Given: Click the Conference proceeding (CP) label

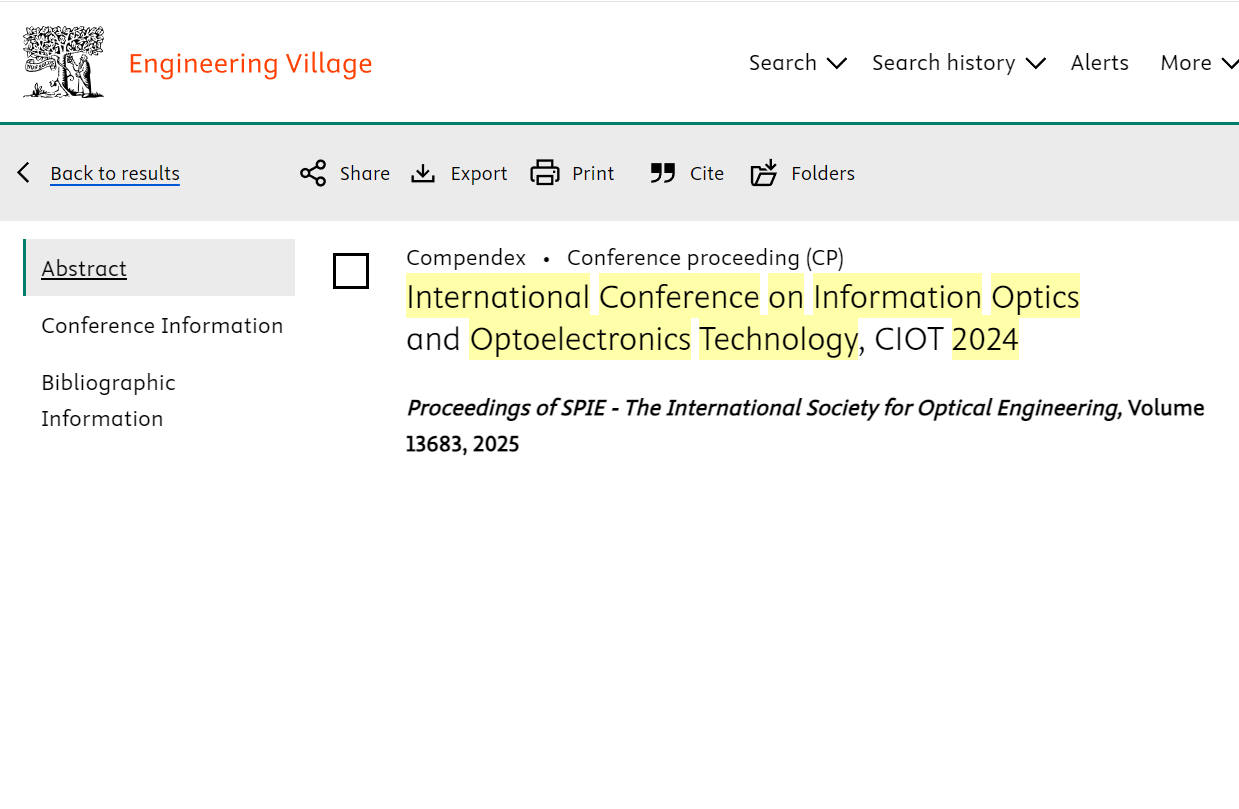Looking at the screenshot, I should tap(705, 257).
